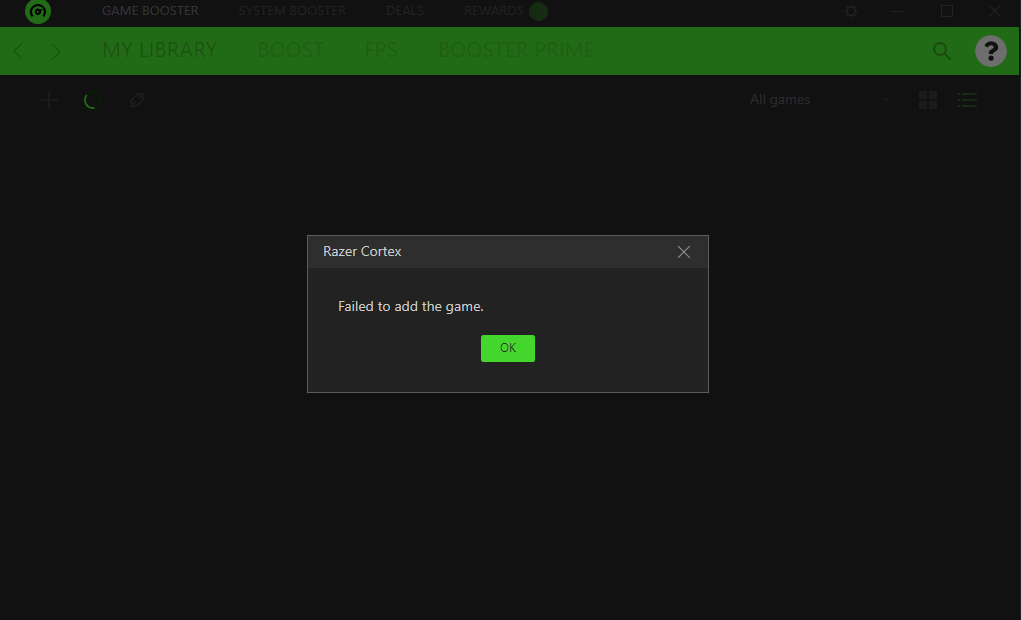Switch library to list view
The image size is (1021, 620).
point(967,100)
